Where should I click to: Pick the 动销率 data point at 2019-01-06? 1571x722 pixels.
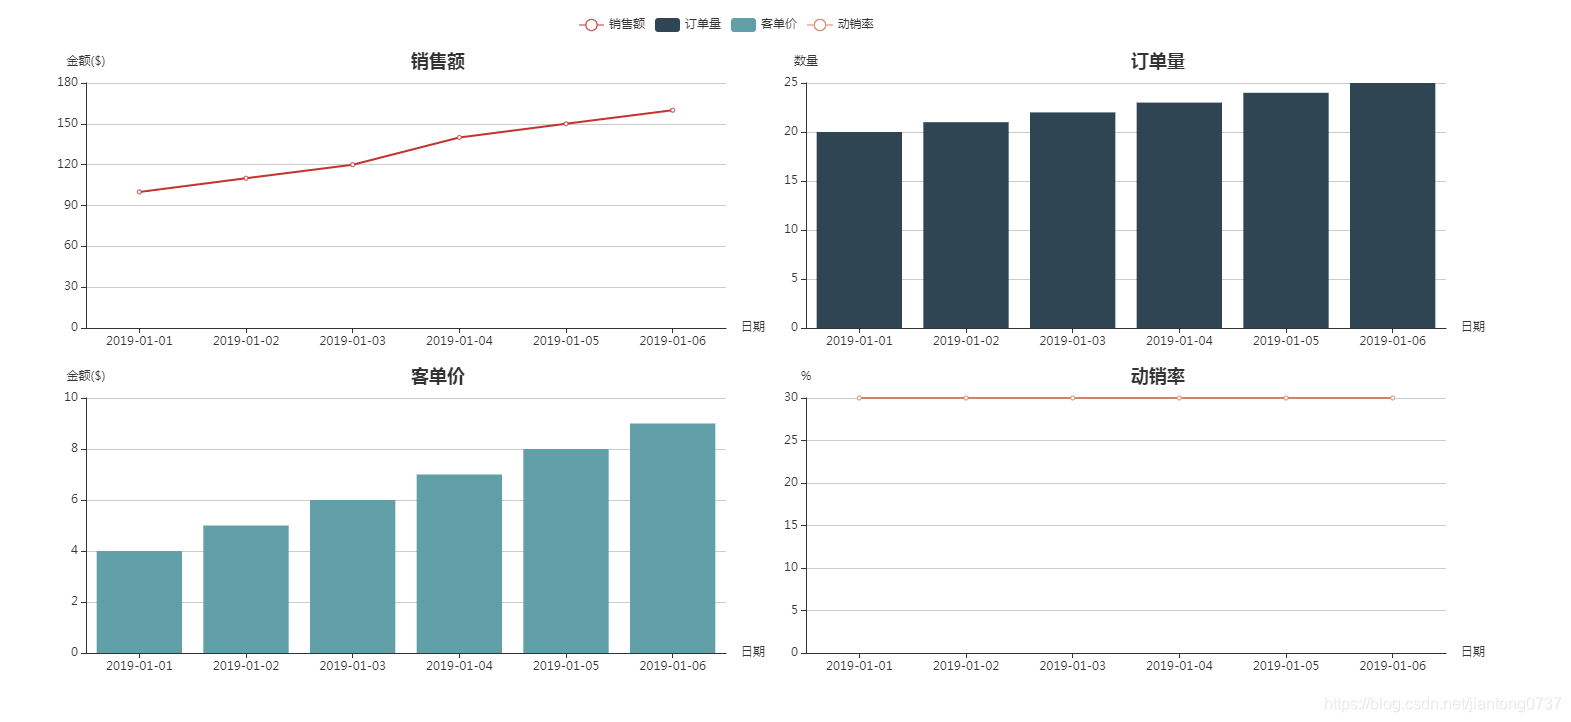pos(1392,398)
